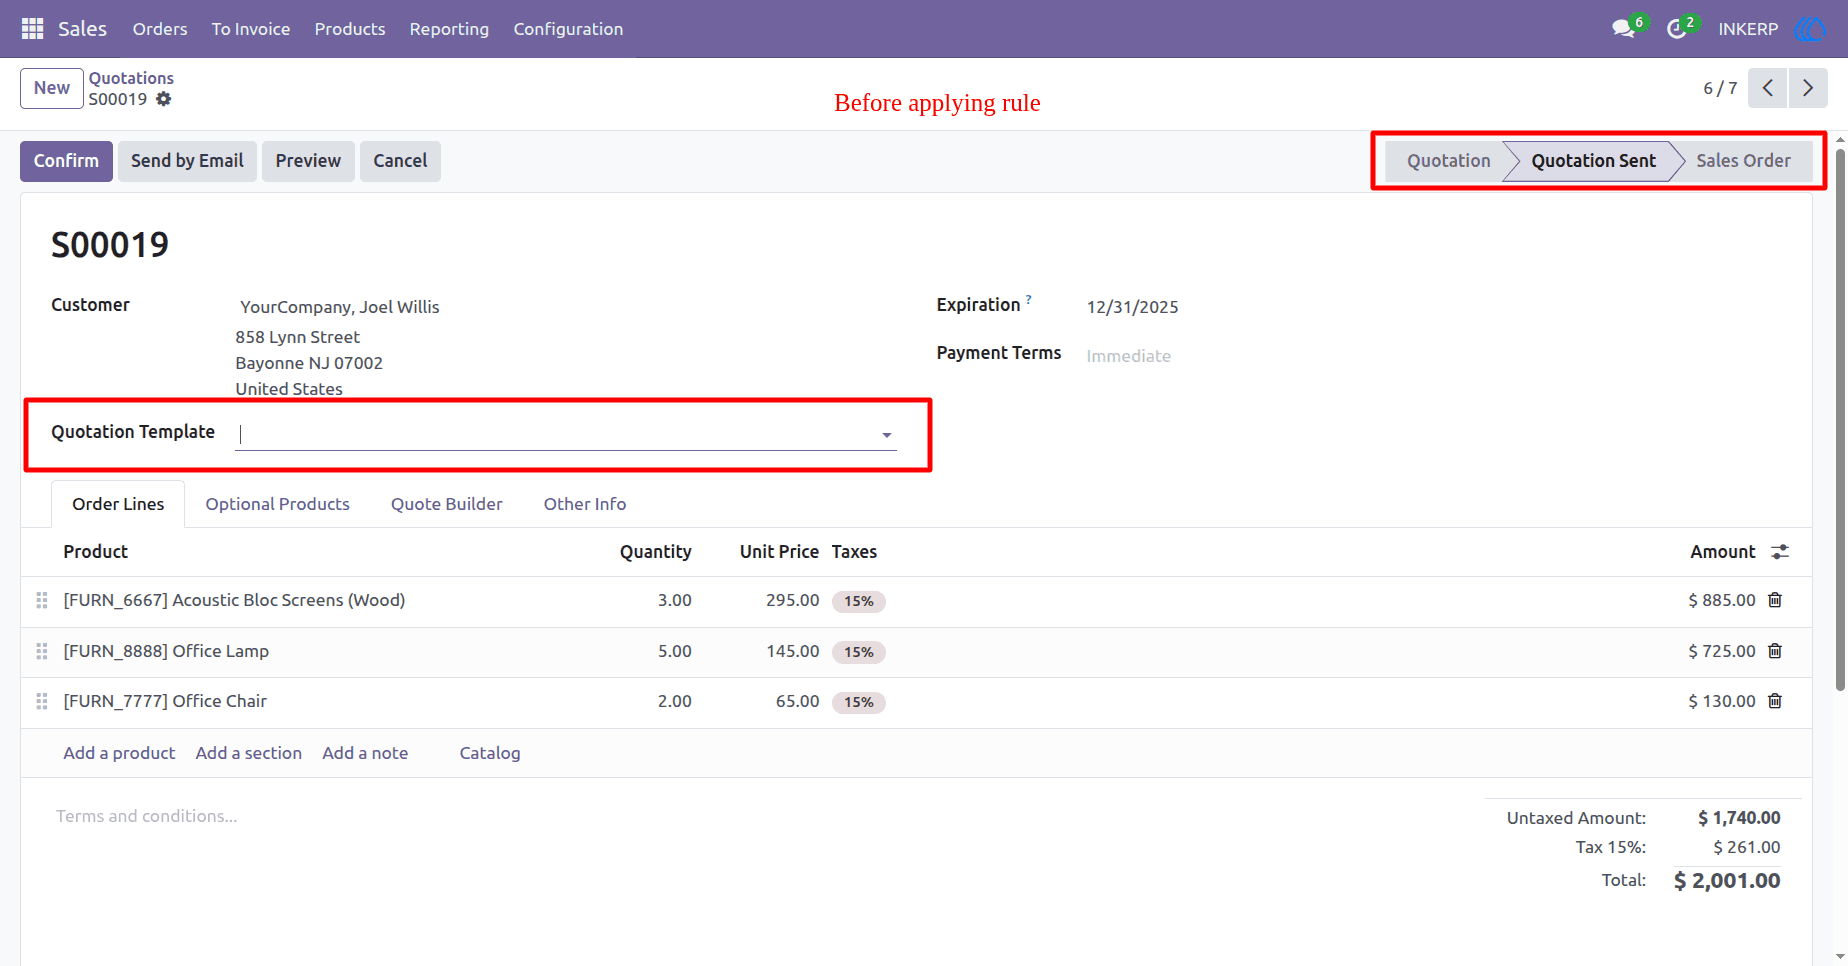Grab handle of Acoustic Bloc Screens row
Viewport: 1848px width, 966px height.
42,600
